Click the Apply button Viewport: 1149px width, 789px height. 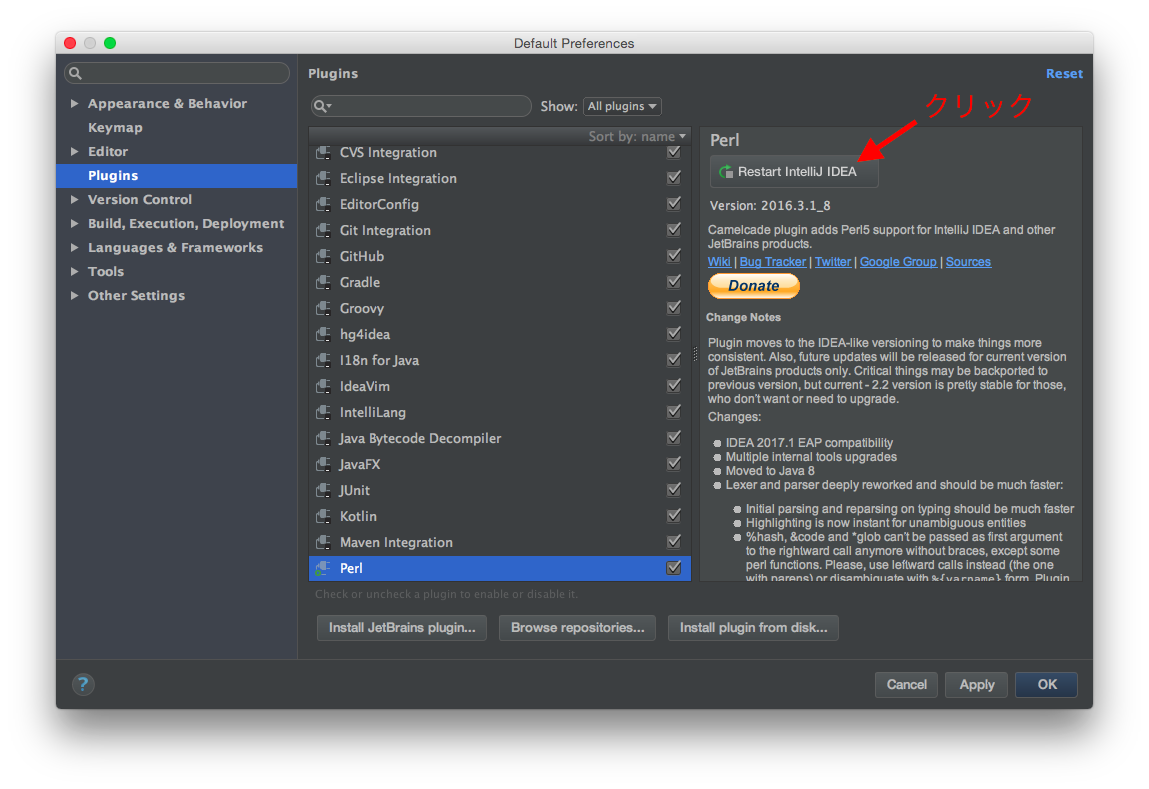(x=977, y=684)
